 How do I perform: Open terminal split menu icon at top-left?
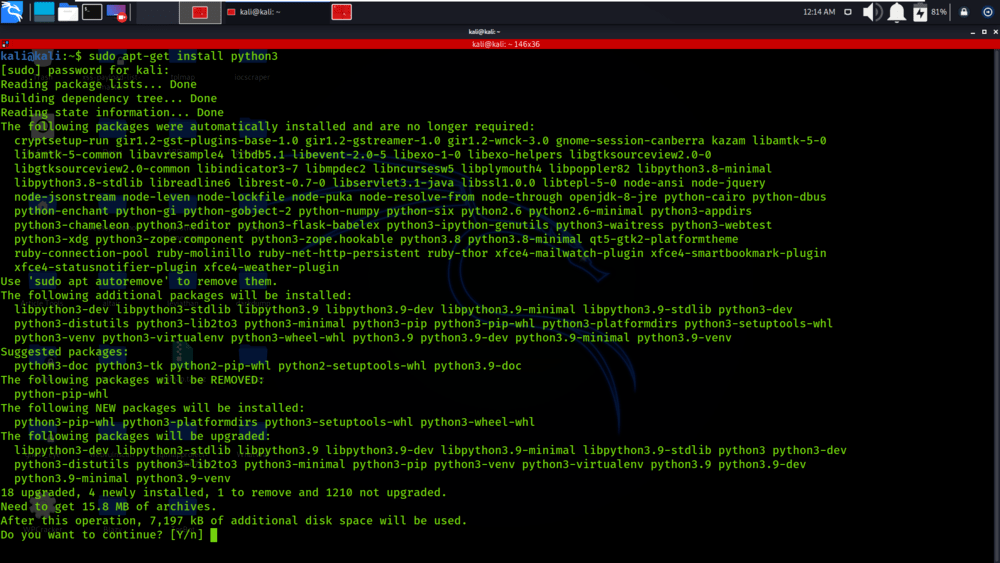[5, 44]
